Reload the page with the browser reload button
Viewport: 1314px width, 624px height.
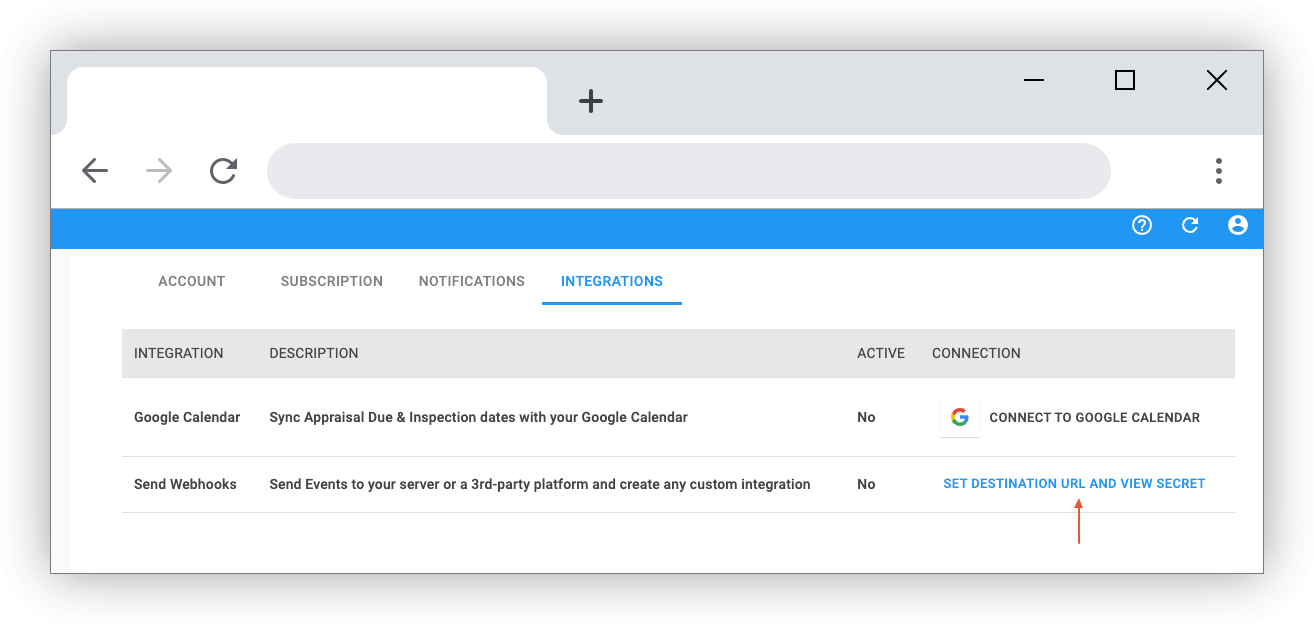tap(223, 171)
